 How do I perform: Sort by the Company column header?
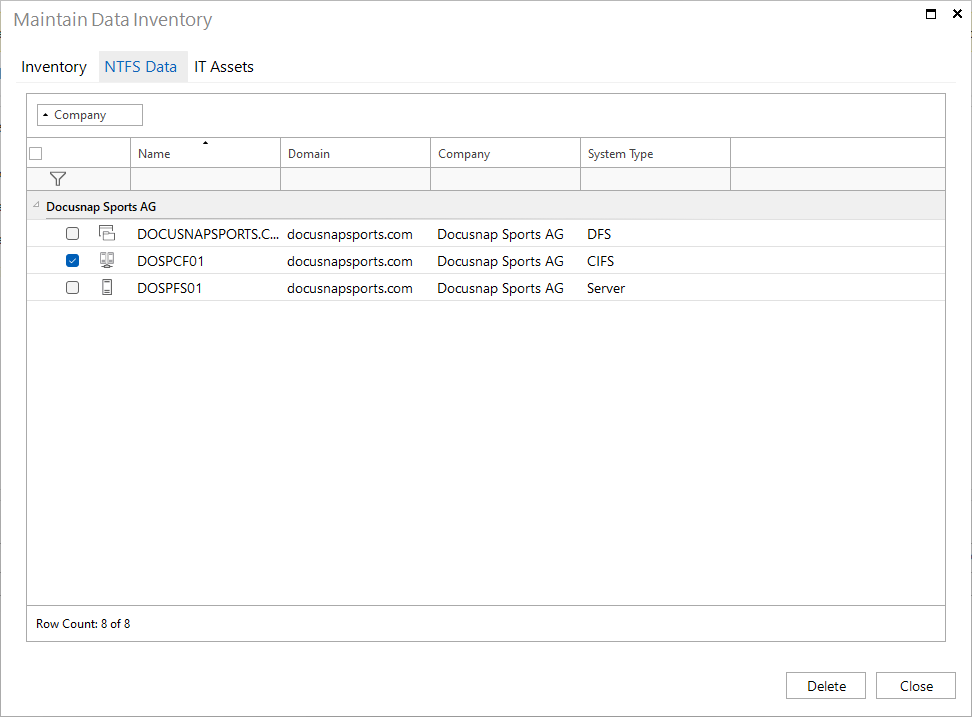pos(505,152)
